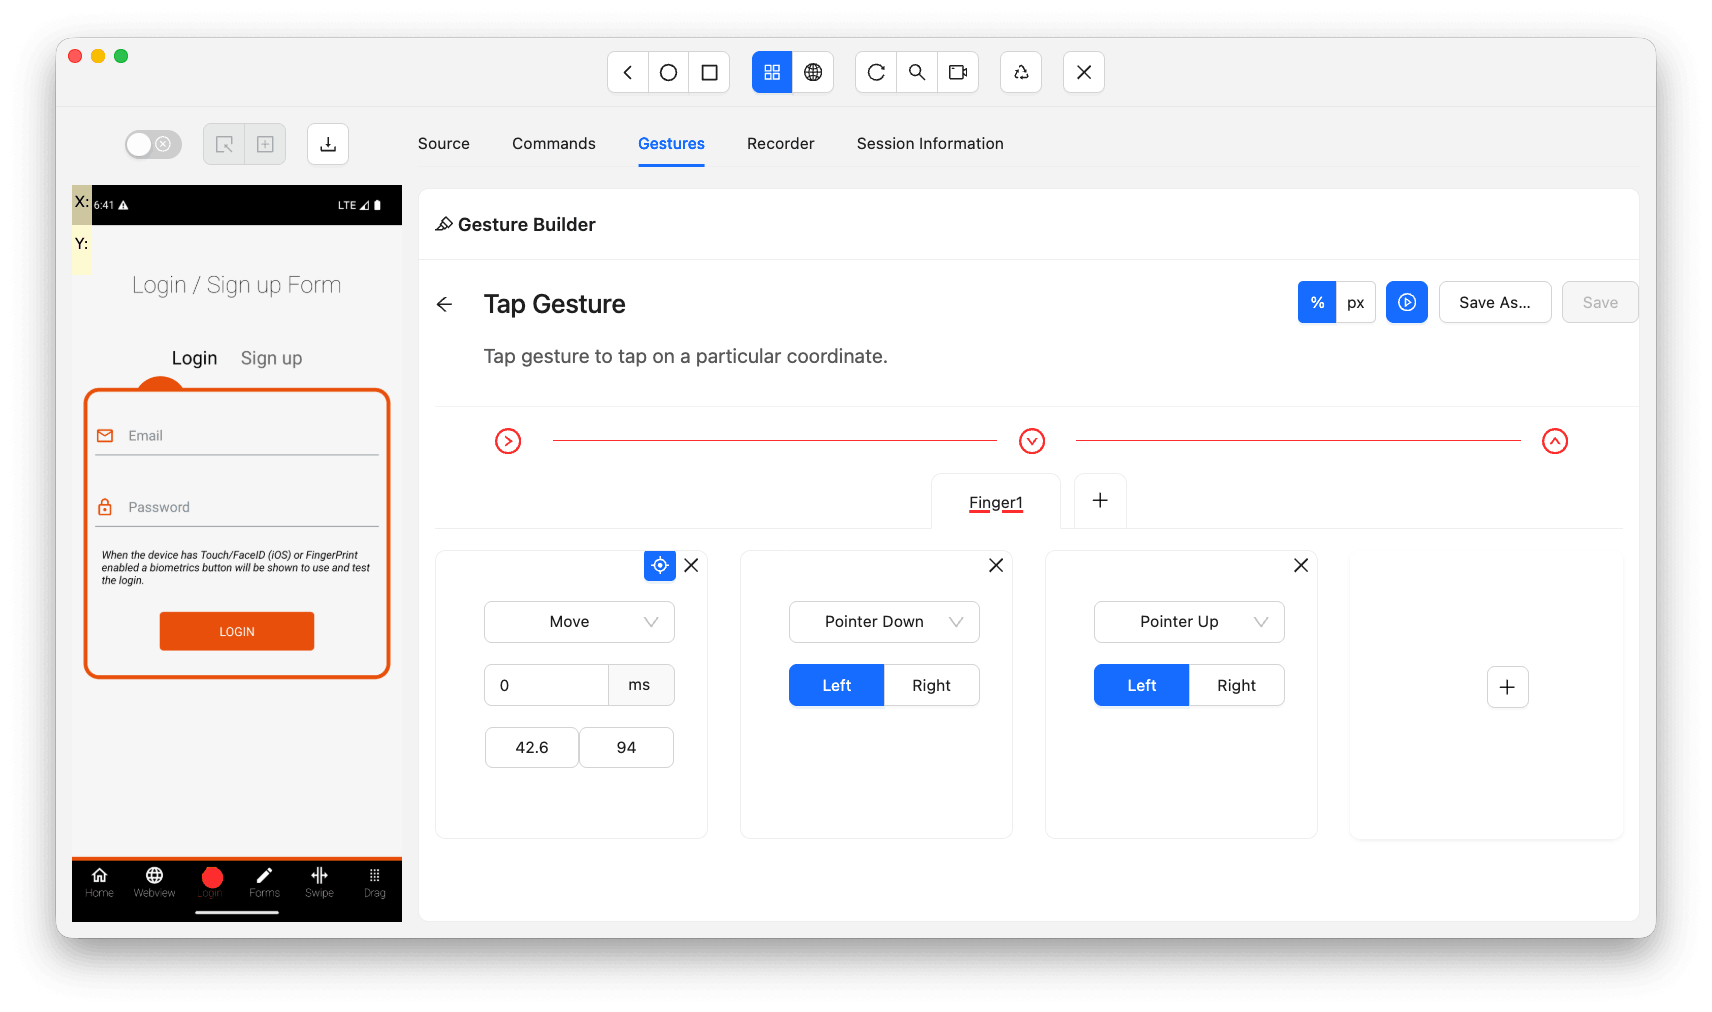Open the Session Information tab
This screenshot has width=1712, height=1012.
[x=929, y=143]
